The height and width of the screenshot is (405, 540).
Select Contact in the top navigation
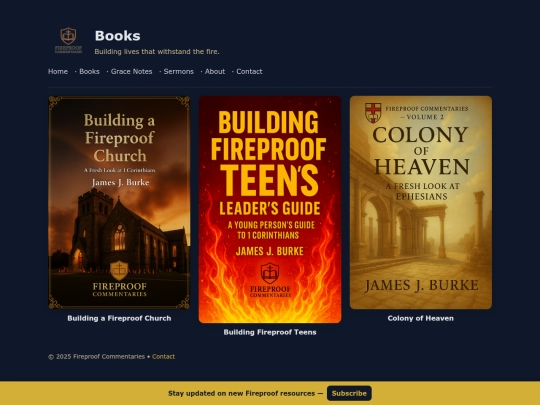click(x=249, y=72)
